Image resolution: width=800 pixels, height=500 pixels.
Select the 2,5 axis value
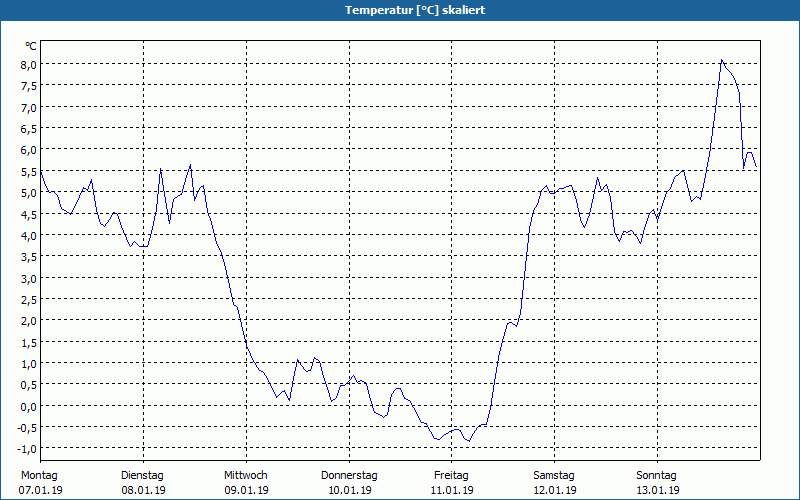[29, 299]
